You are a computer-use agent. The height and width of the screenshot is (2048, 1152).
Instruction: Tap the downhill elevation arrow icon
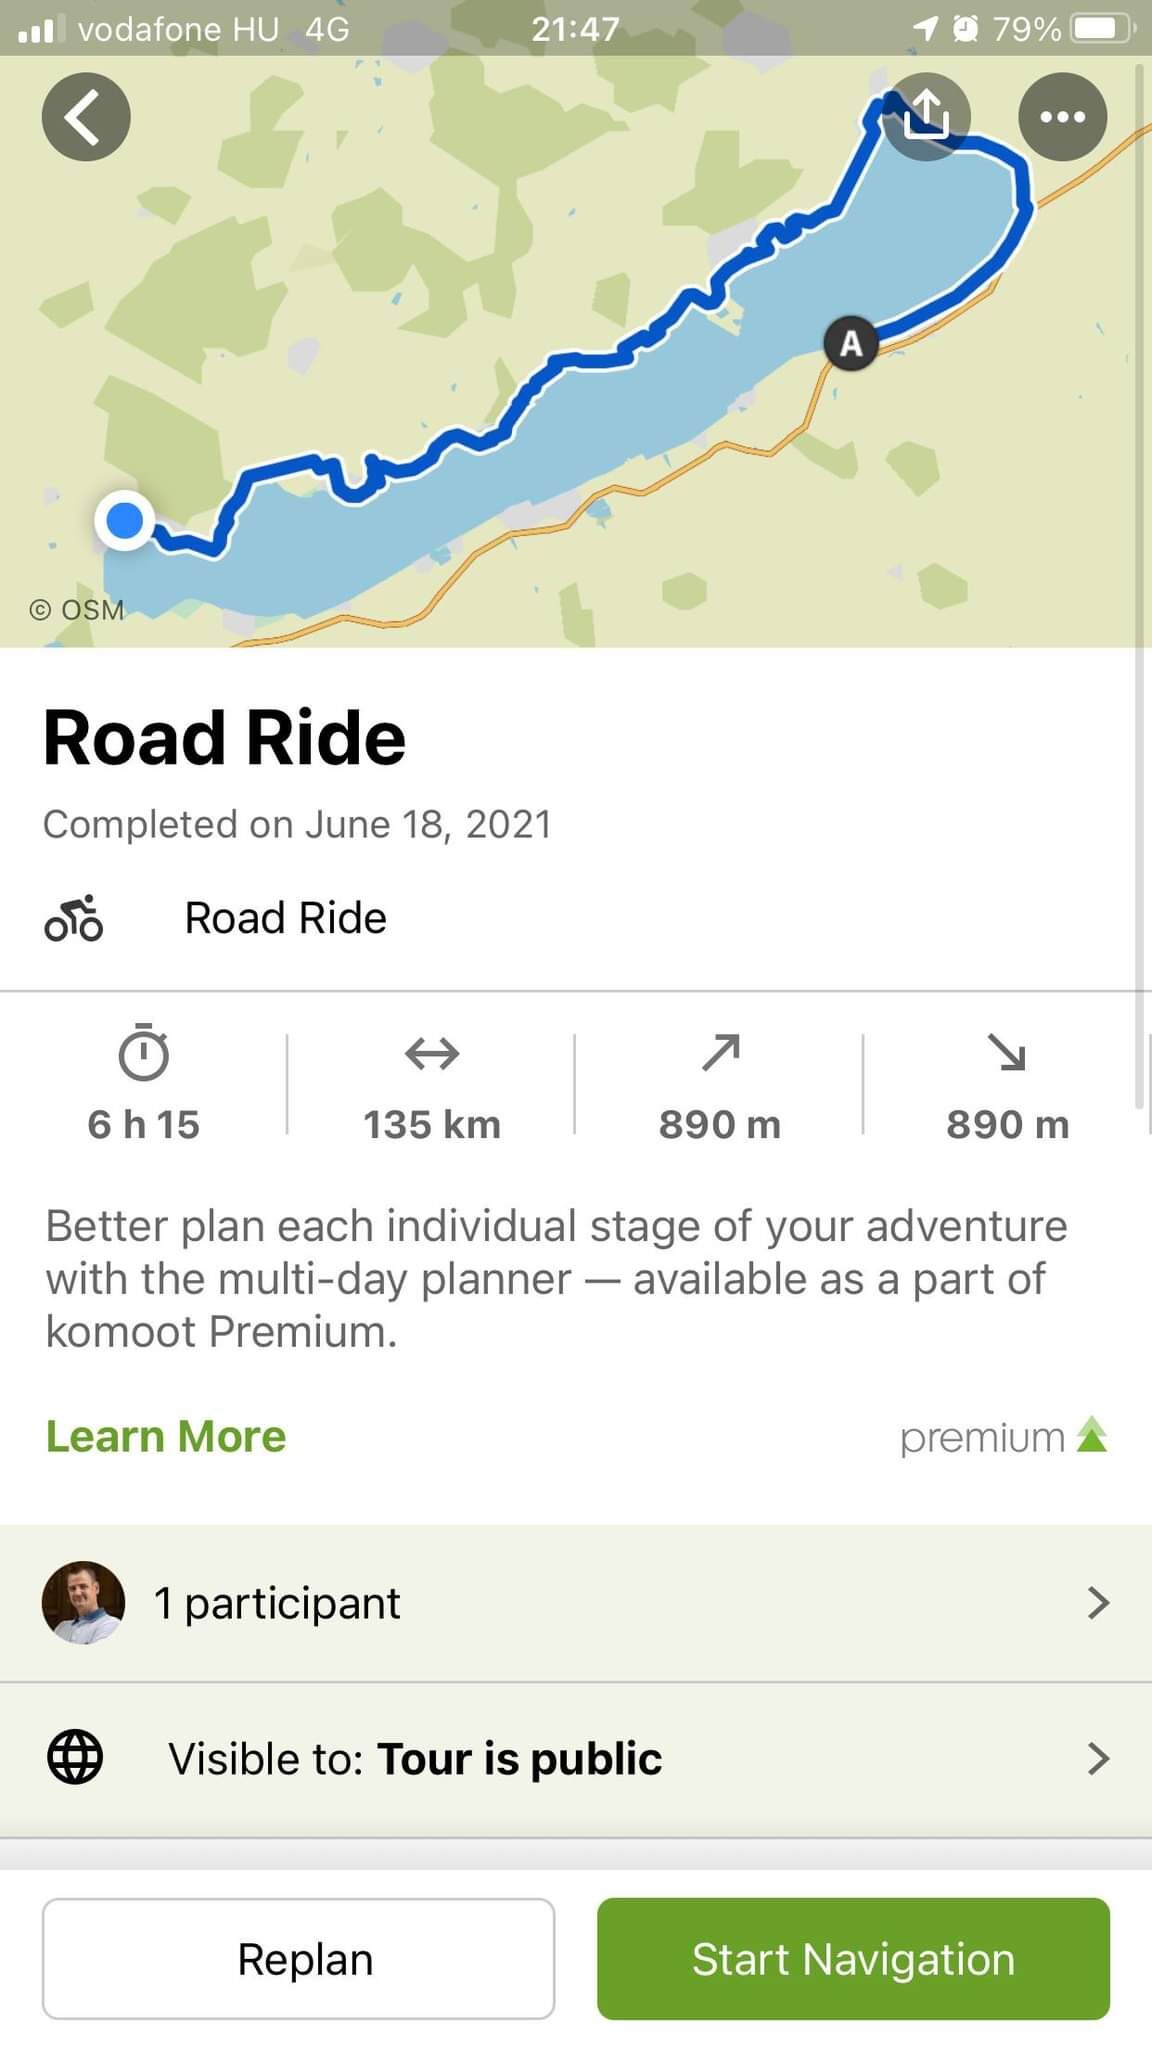(x=1007, y=1052)
